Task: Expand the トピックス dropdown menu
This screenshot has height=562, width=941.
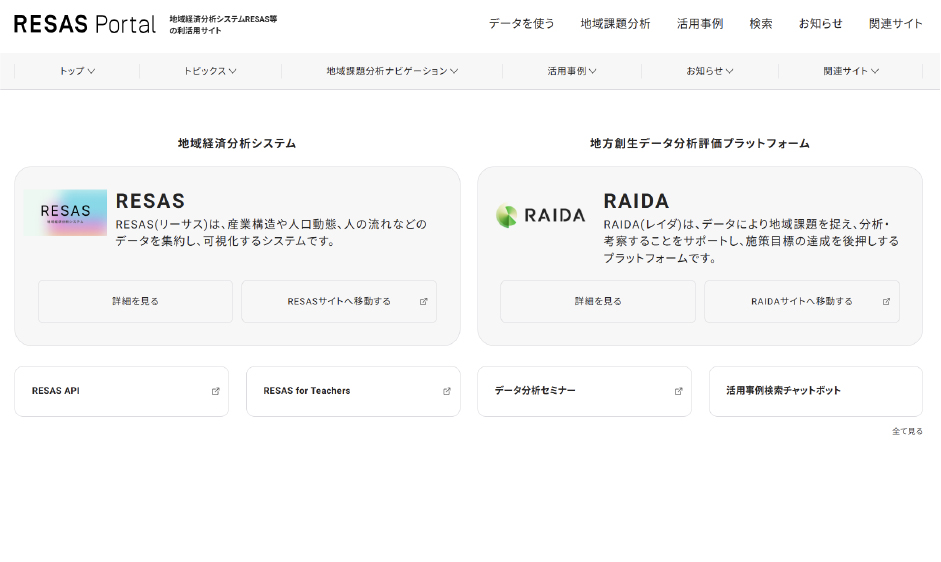Action: 210,71
